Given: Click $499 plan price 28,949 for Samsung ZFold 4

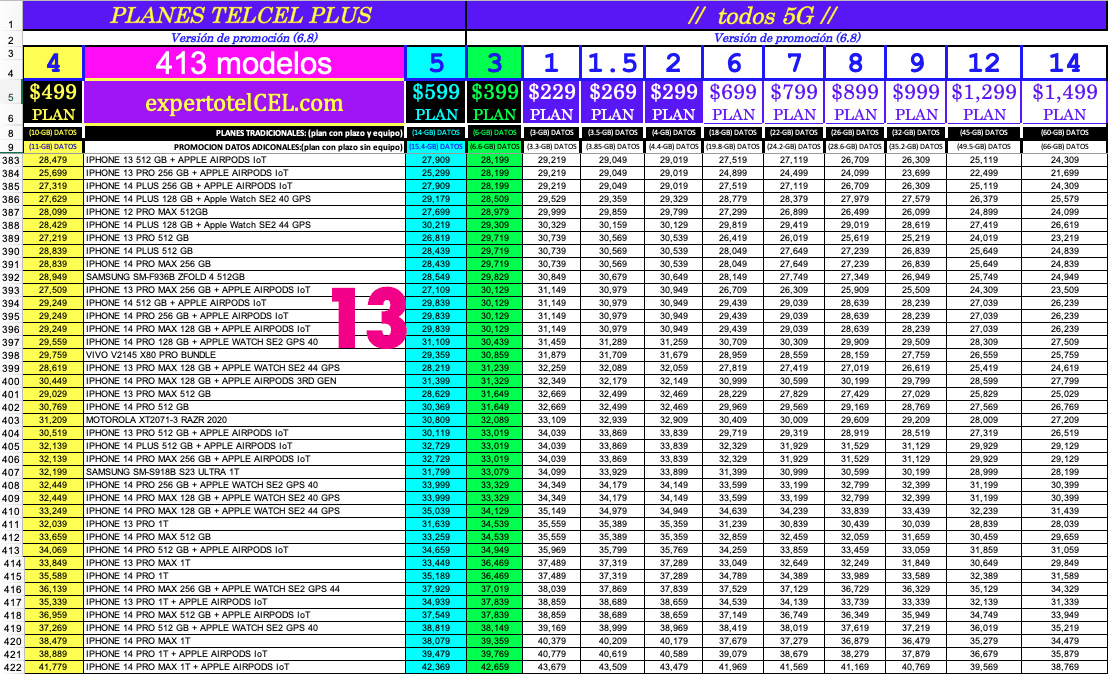Looking at the screenshot, I should [53, 277].
